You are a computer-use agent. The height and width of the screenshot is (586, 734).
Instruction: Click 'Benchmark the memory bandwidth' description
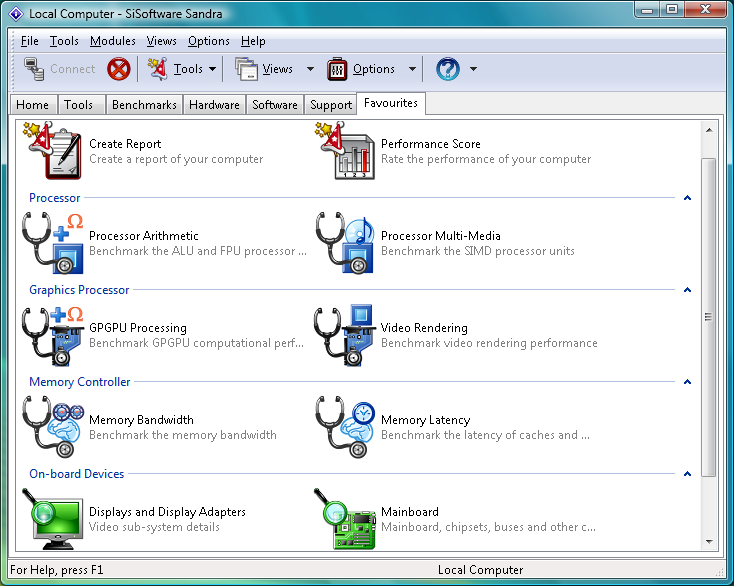183,435
